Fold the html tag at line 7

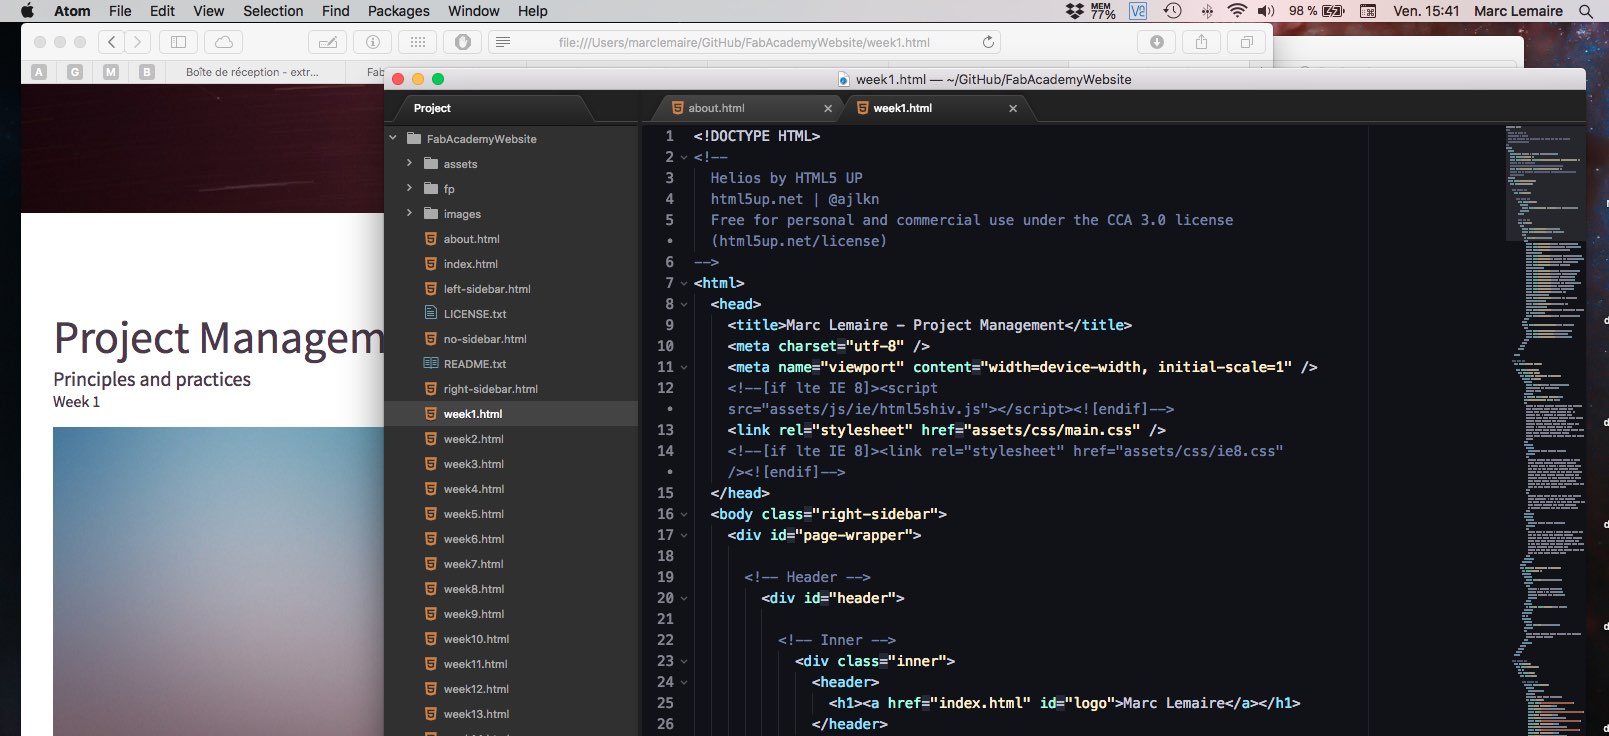point(684,283)
